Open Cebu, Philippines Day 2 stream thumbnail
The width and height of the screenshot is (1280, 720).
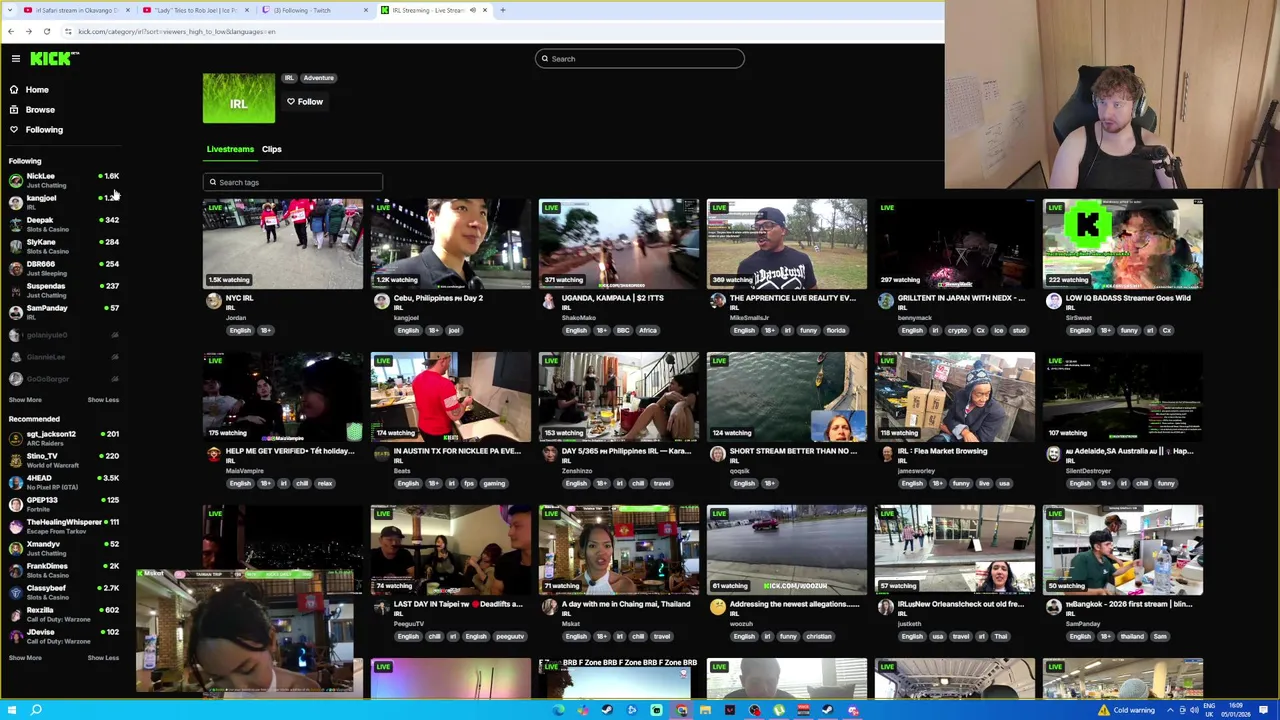[451, 244]
